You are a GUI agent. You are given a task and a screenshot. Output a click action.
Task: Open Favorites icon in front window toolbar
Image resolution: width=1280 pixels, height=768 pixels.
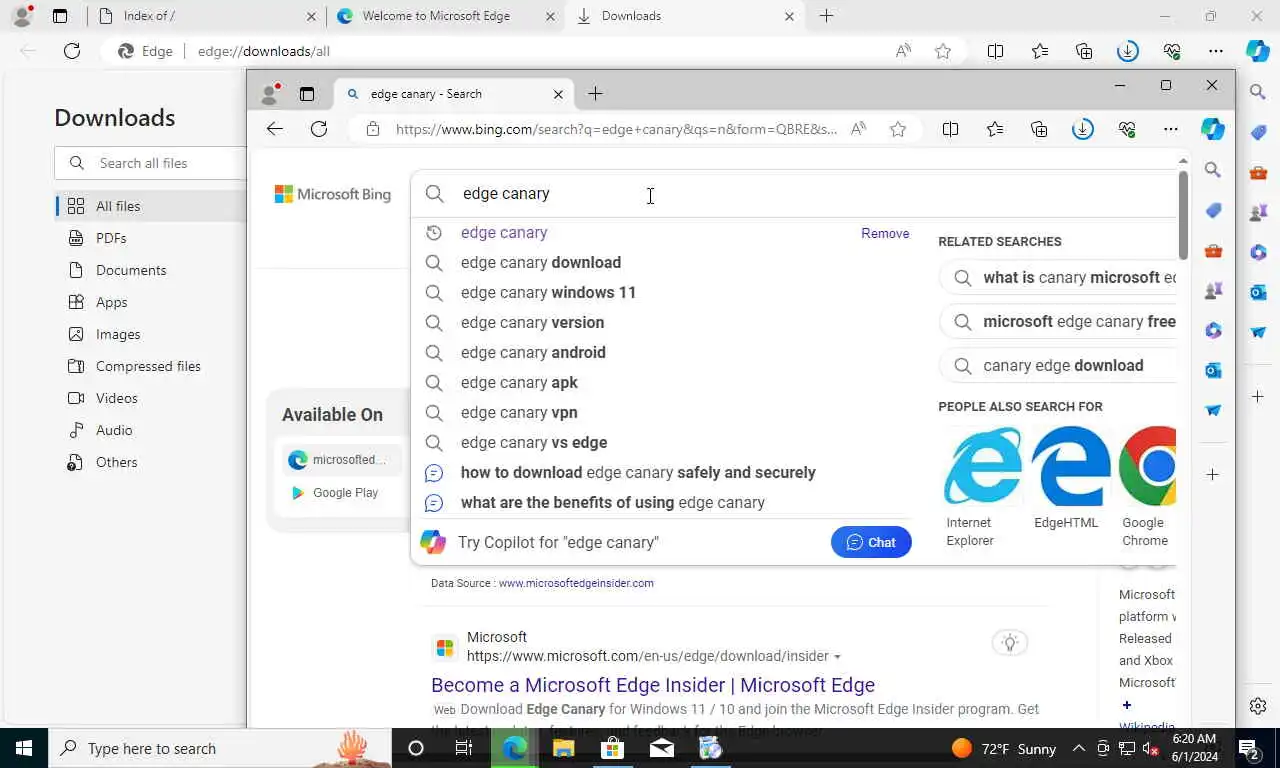coord(995,129)
